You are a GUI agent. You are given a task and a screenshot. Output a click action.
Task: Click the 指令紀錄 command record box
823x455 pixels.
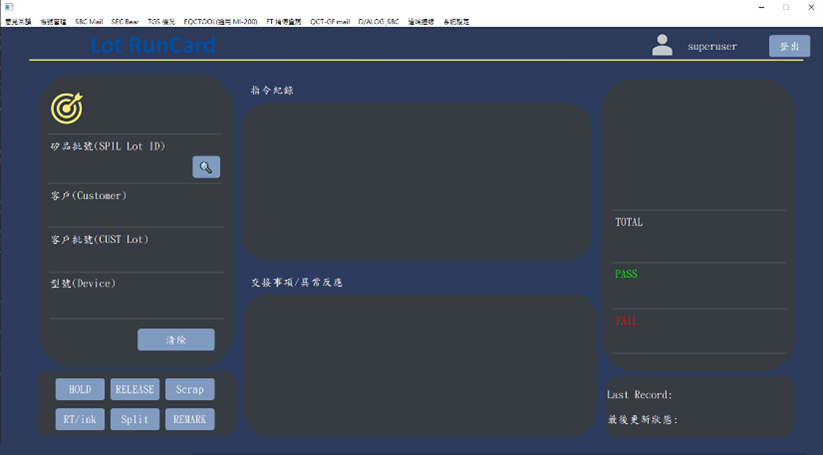pyautogui.click(x=417, y=182)
